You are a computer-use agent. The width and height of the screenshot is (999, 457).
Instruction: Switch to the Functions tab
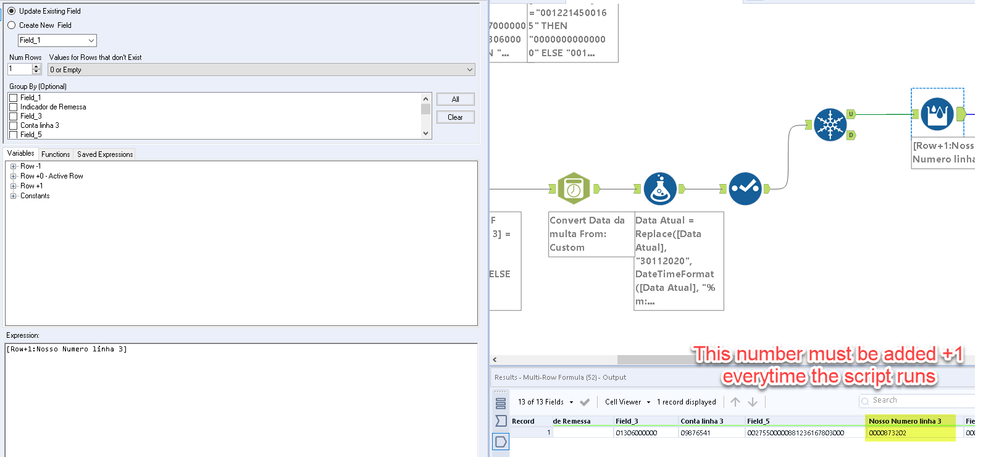[x=56, y=154]
